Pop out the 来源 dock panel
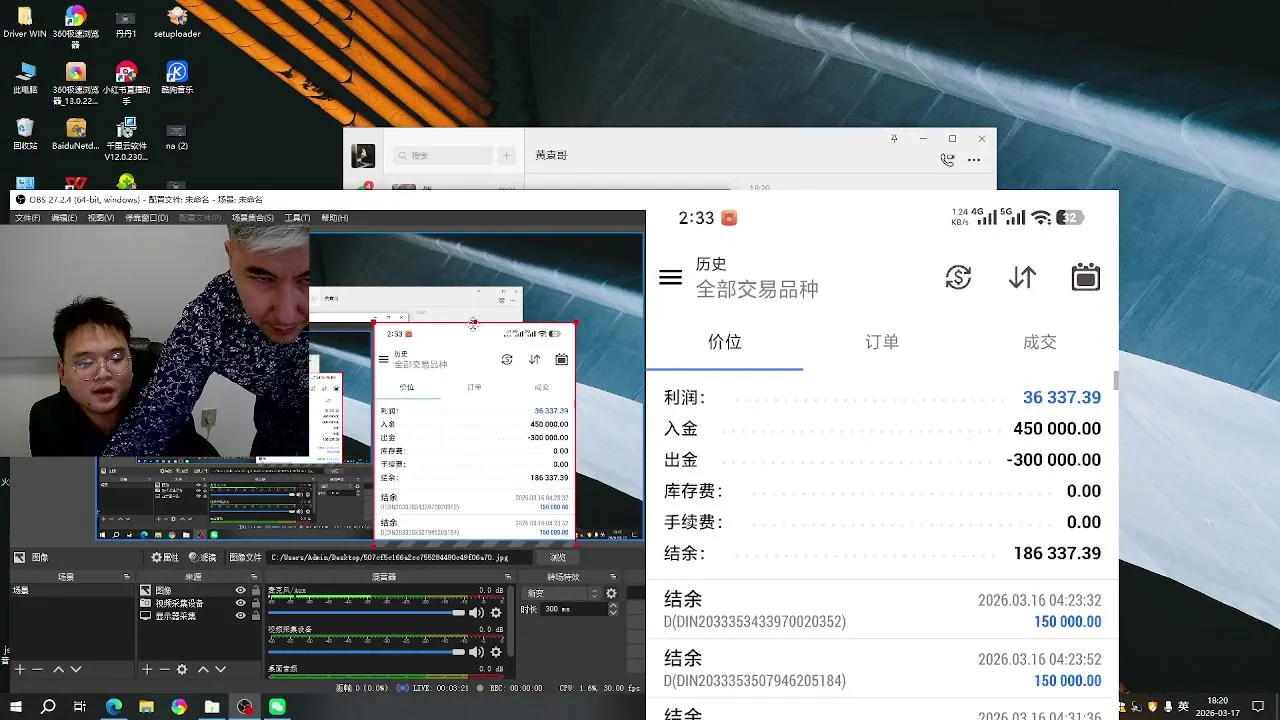 [255, 577]
